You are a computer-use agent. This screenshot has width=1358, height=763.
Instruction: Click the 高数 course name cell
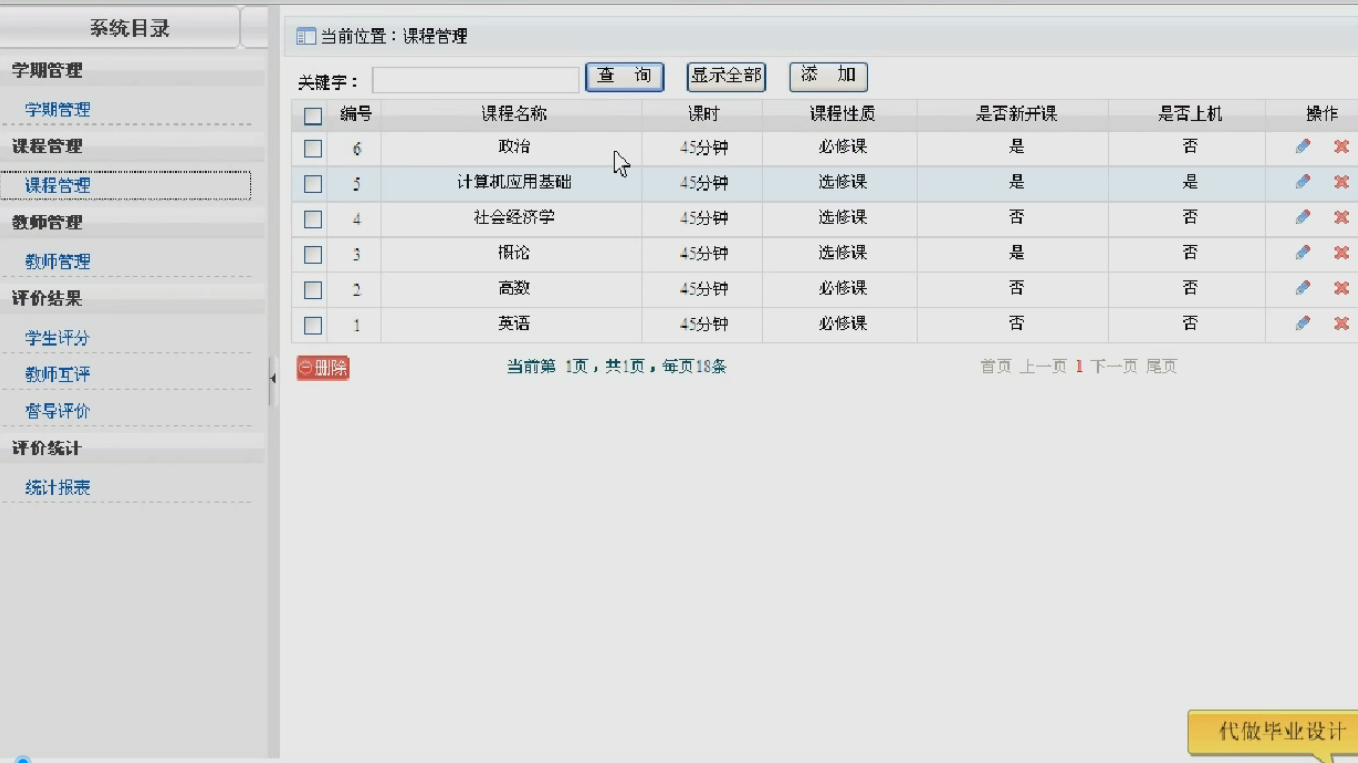[514, 288]
